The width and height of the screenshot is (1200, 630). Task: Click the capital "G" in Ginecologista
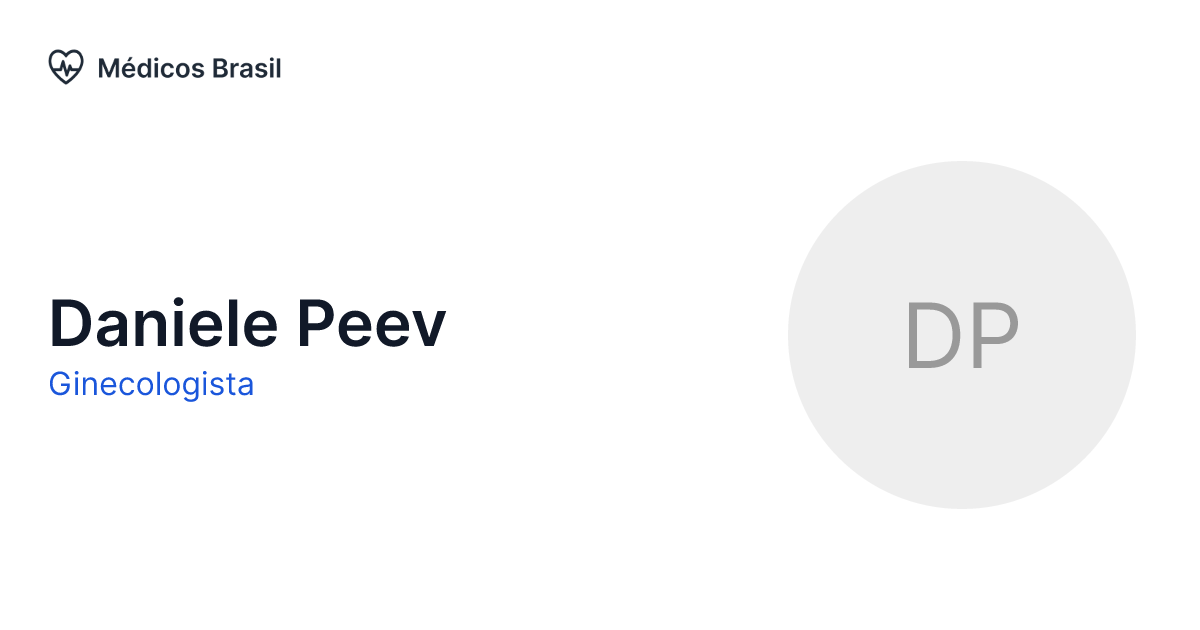60,384
